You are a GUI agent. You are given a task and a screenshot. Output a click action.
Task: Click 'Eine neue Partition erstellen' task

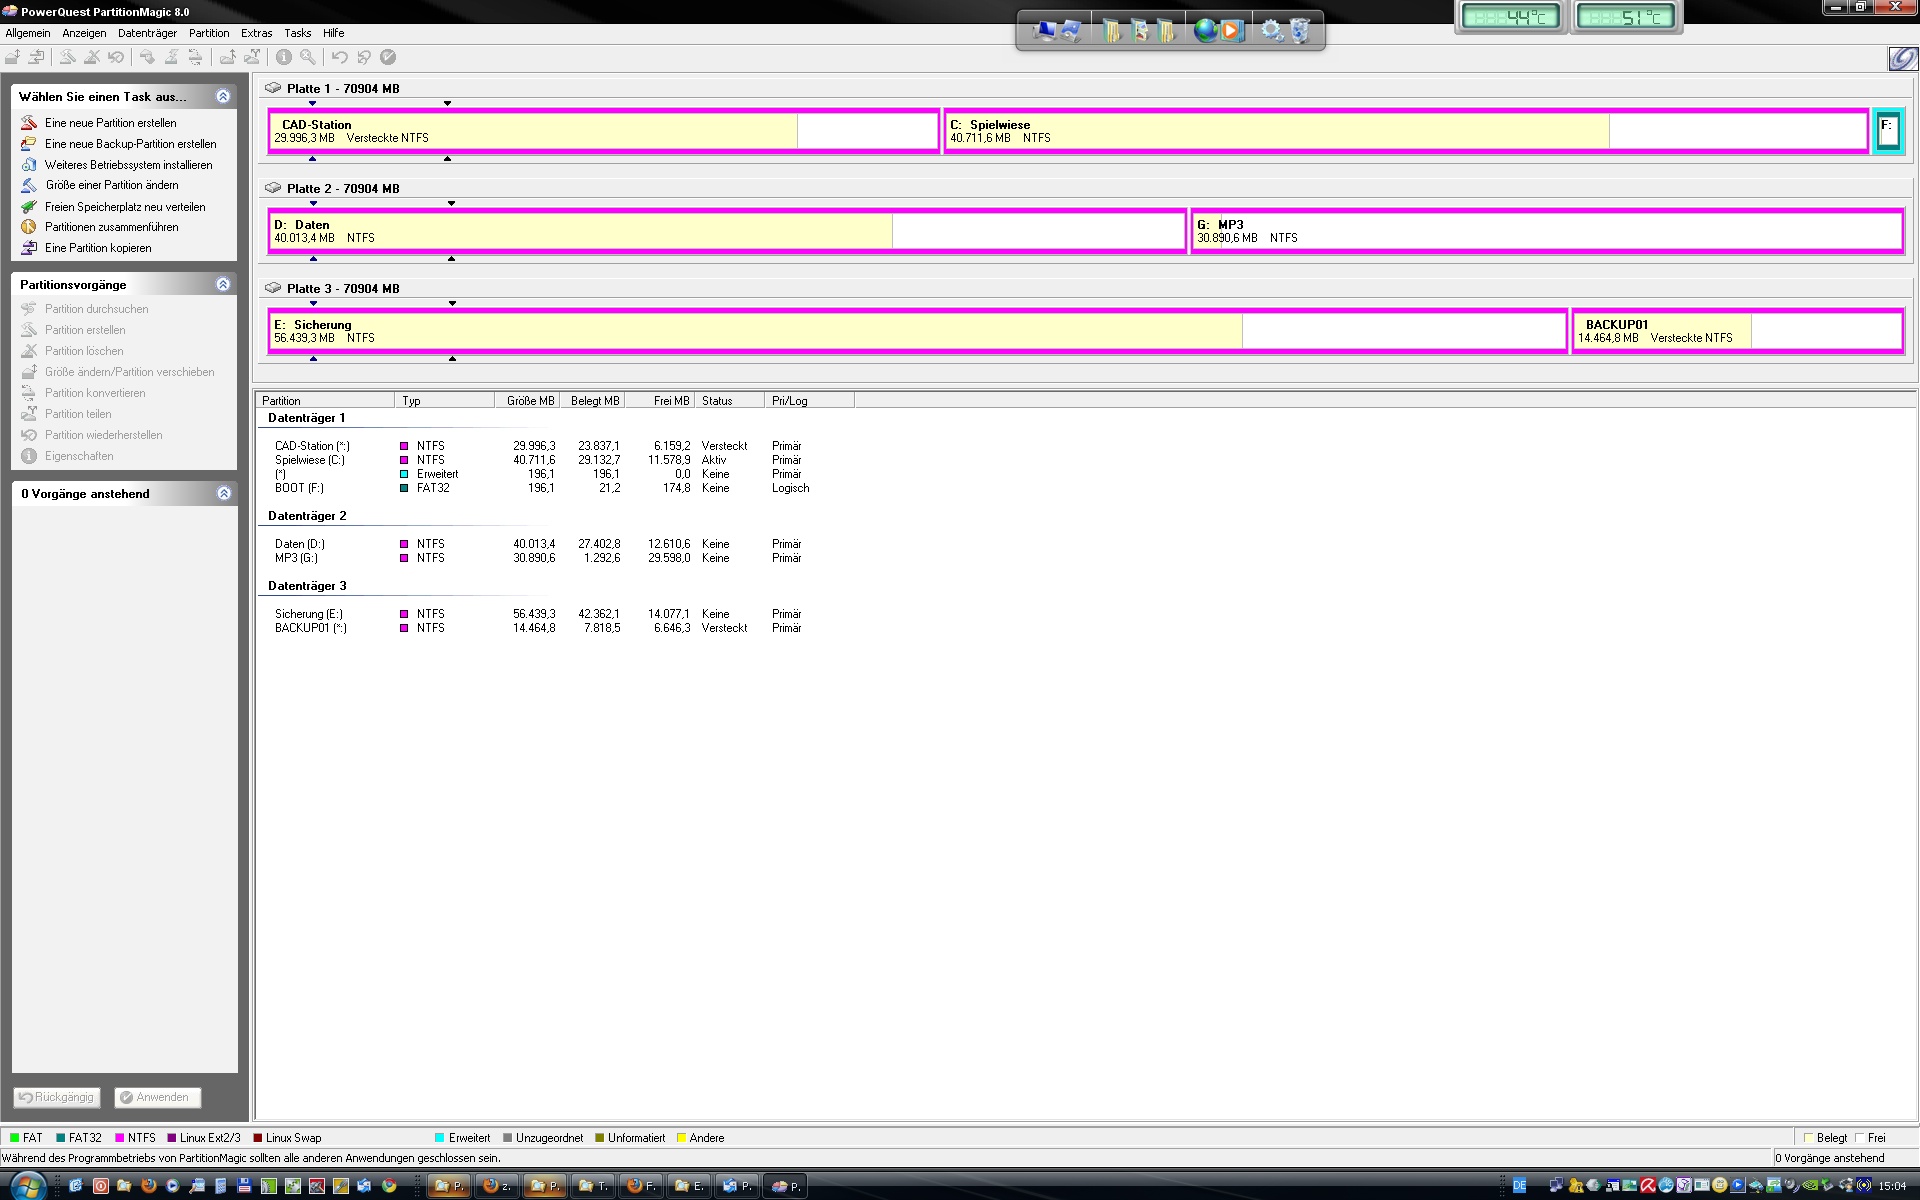tap(111, 123)
